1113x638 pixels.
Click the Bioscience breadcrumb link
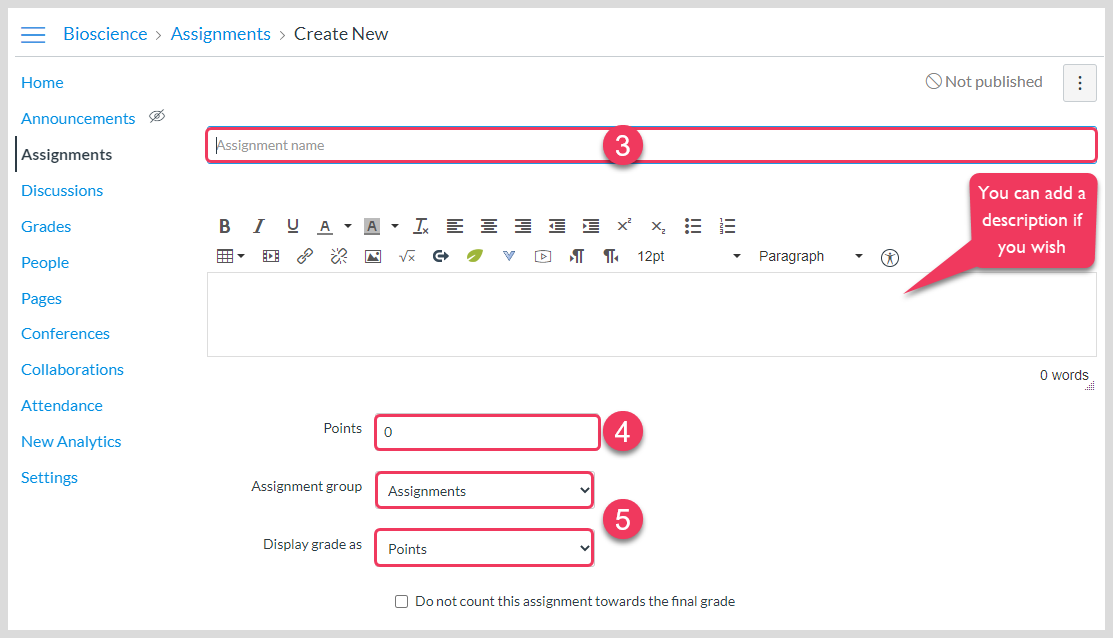(105, 34)
